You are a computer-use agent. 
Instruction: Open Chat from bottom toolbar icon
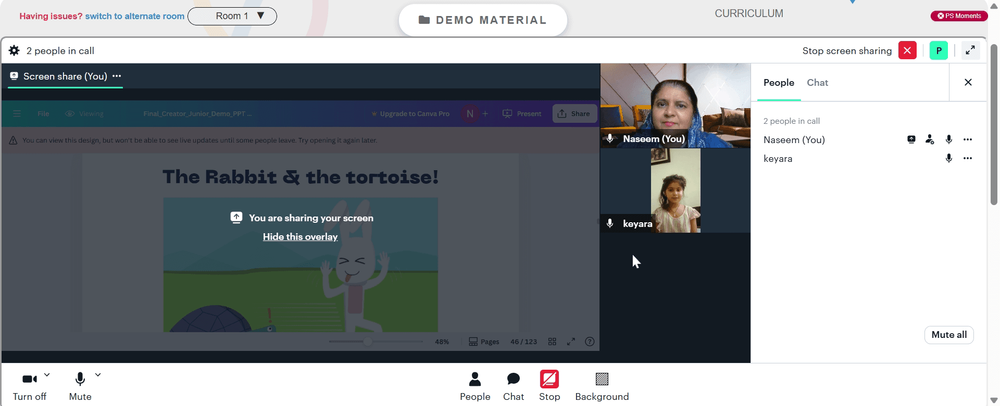click(513, 386)
